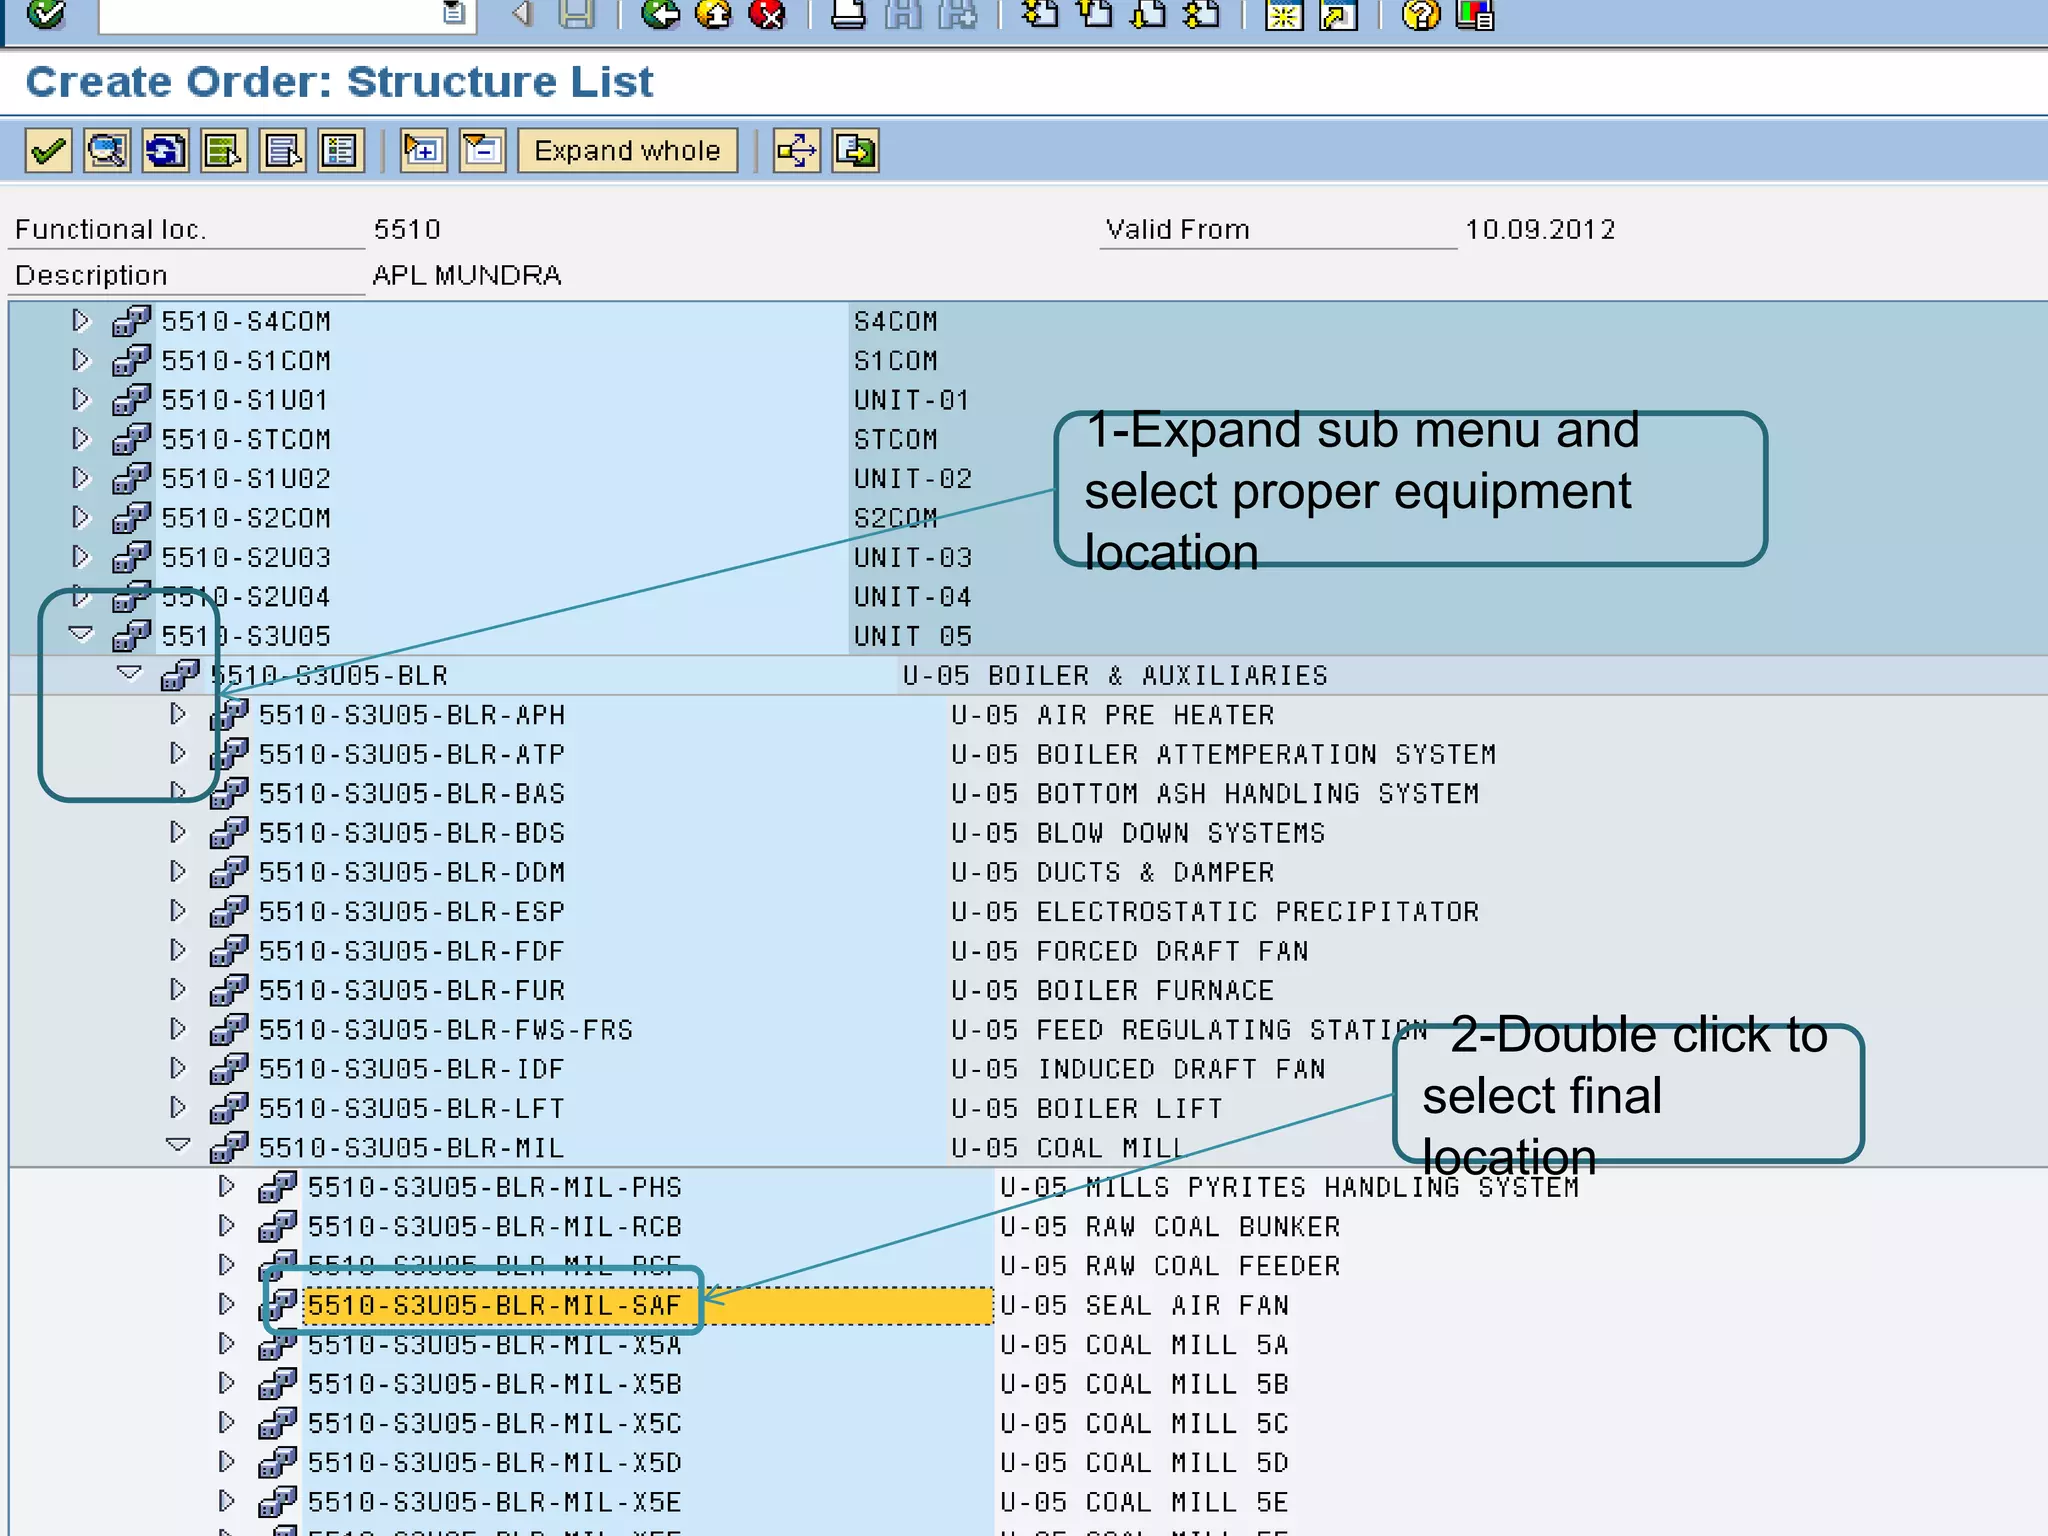2048x1536 pixels.
Task: Click description text 'U-05 SEAL AIR FAN'
Action: click(x=1144, y=1305)
